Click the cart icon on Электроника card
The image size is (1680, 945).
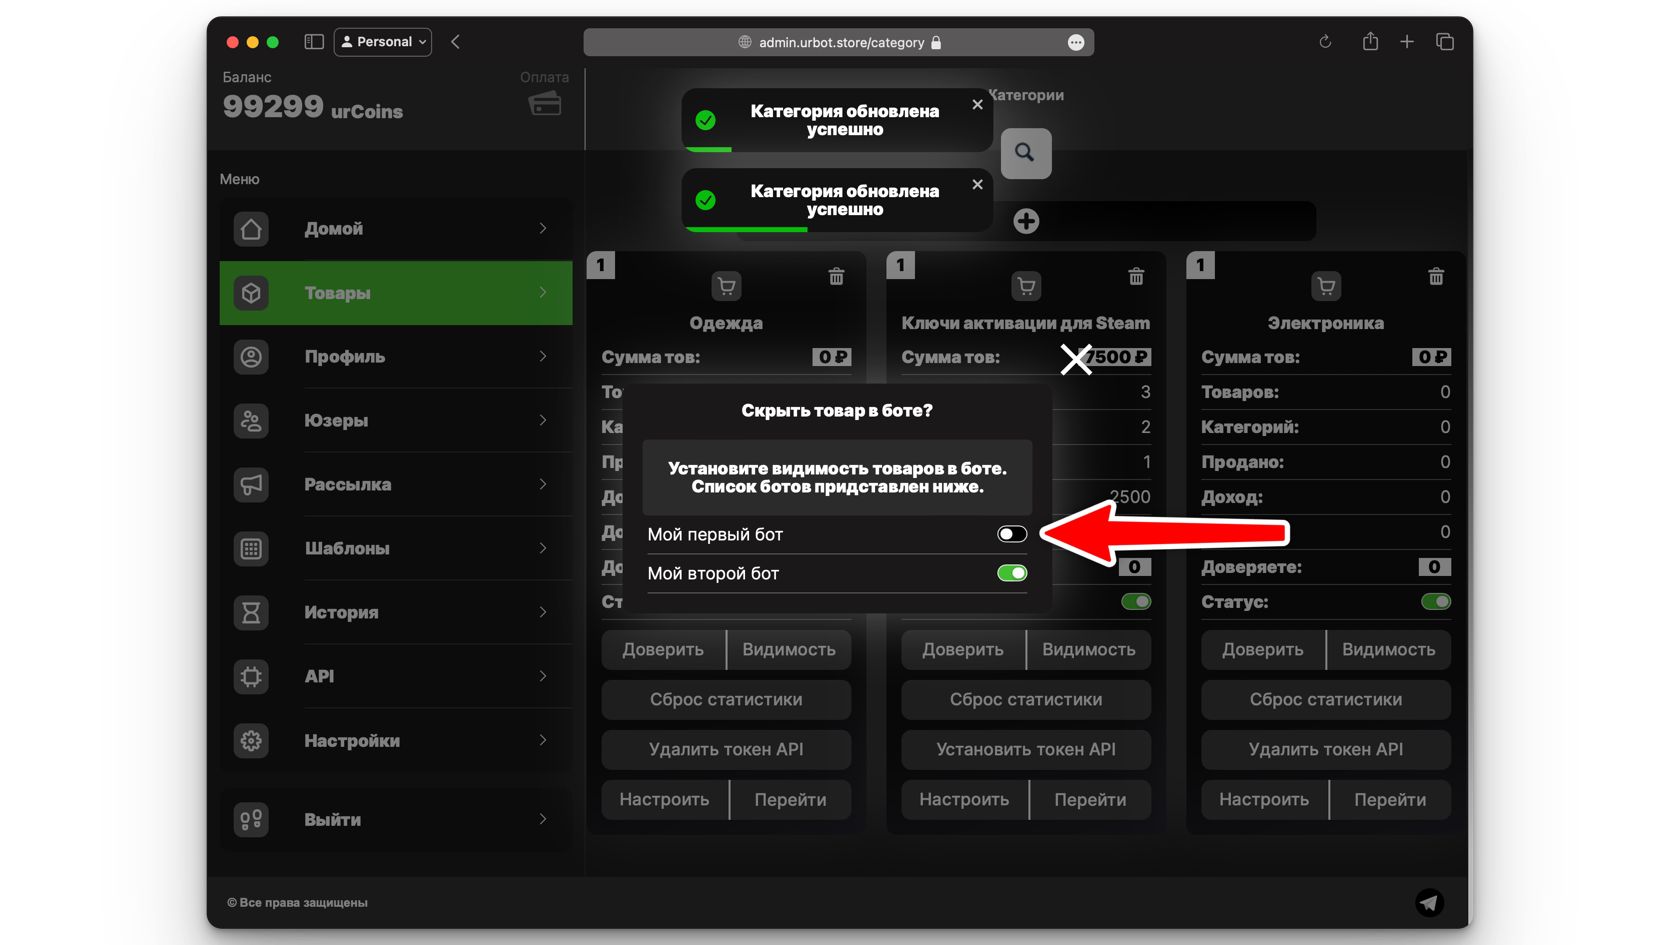point(1325,287)
